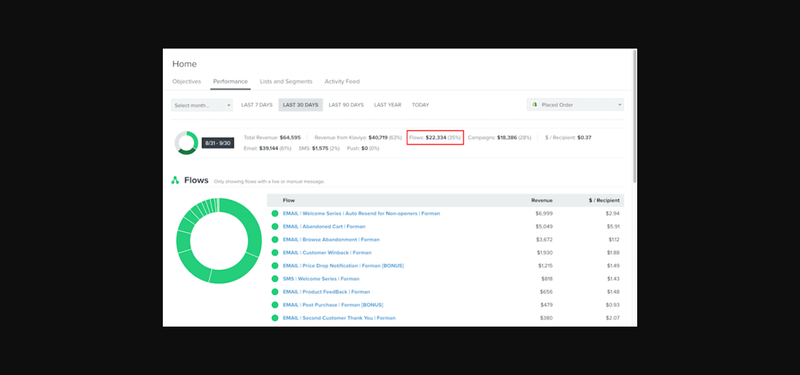Click the Shopify icon in Placed Order dropdown
The image size is (800, 375).
[535, 105]
